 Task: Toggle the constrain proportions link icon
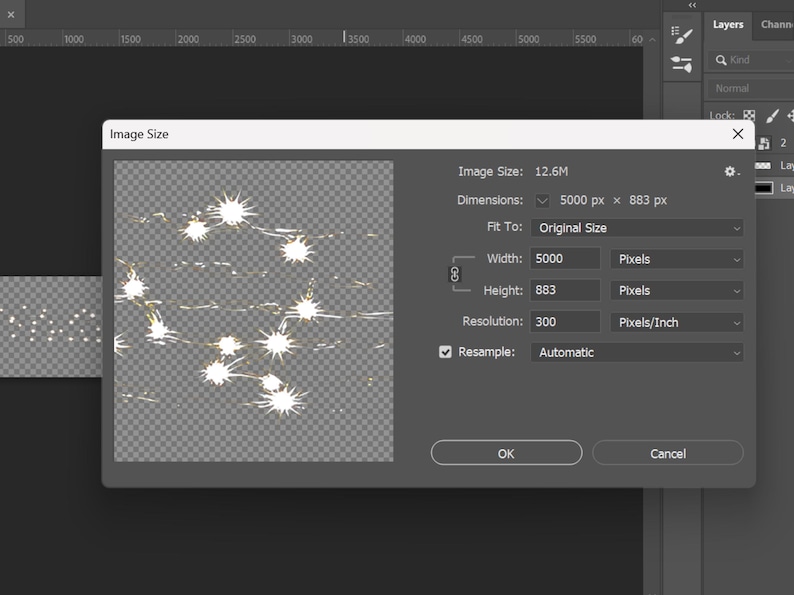pyautogui.click(x=455, y=274)
